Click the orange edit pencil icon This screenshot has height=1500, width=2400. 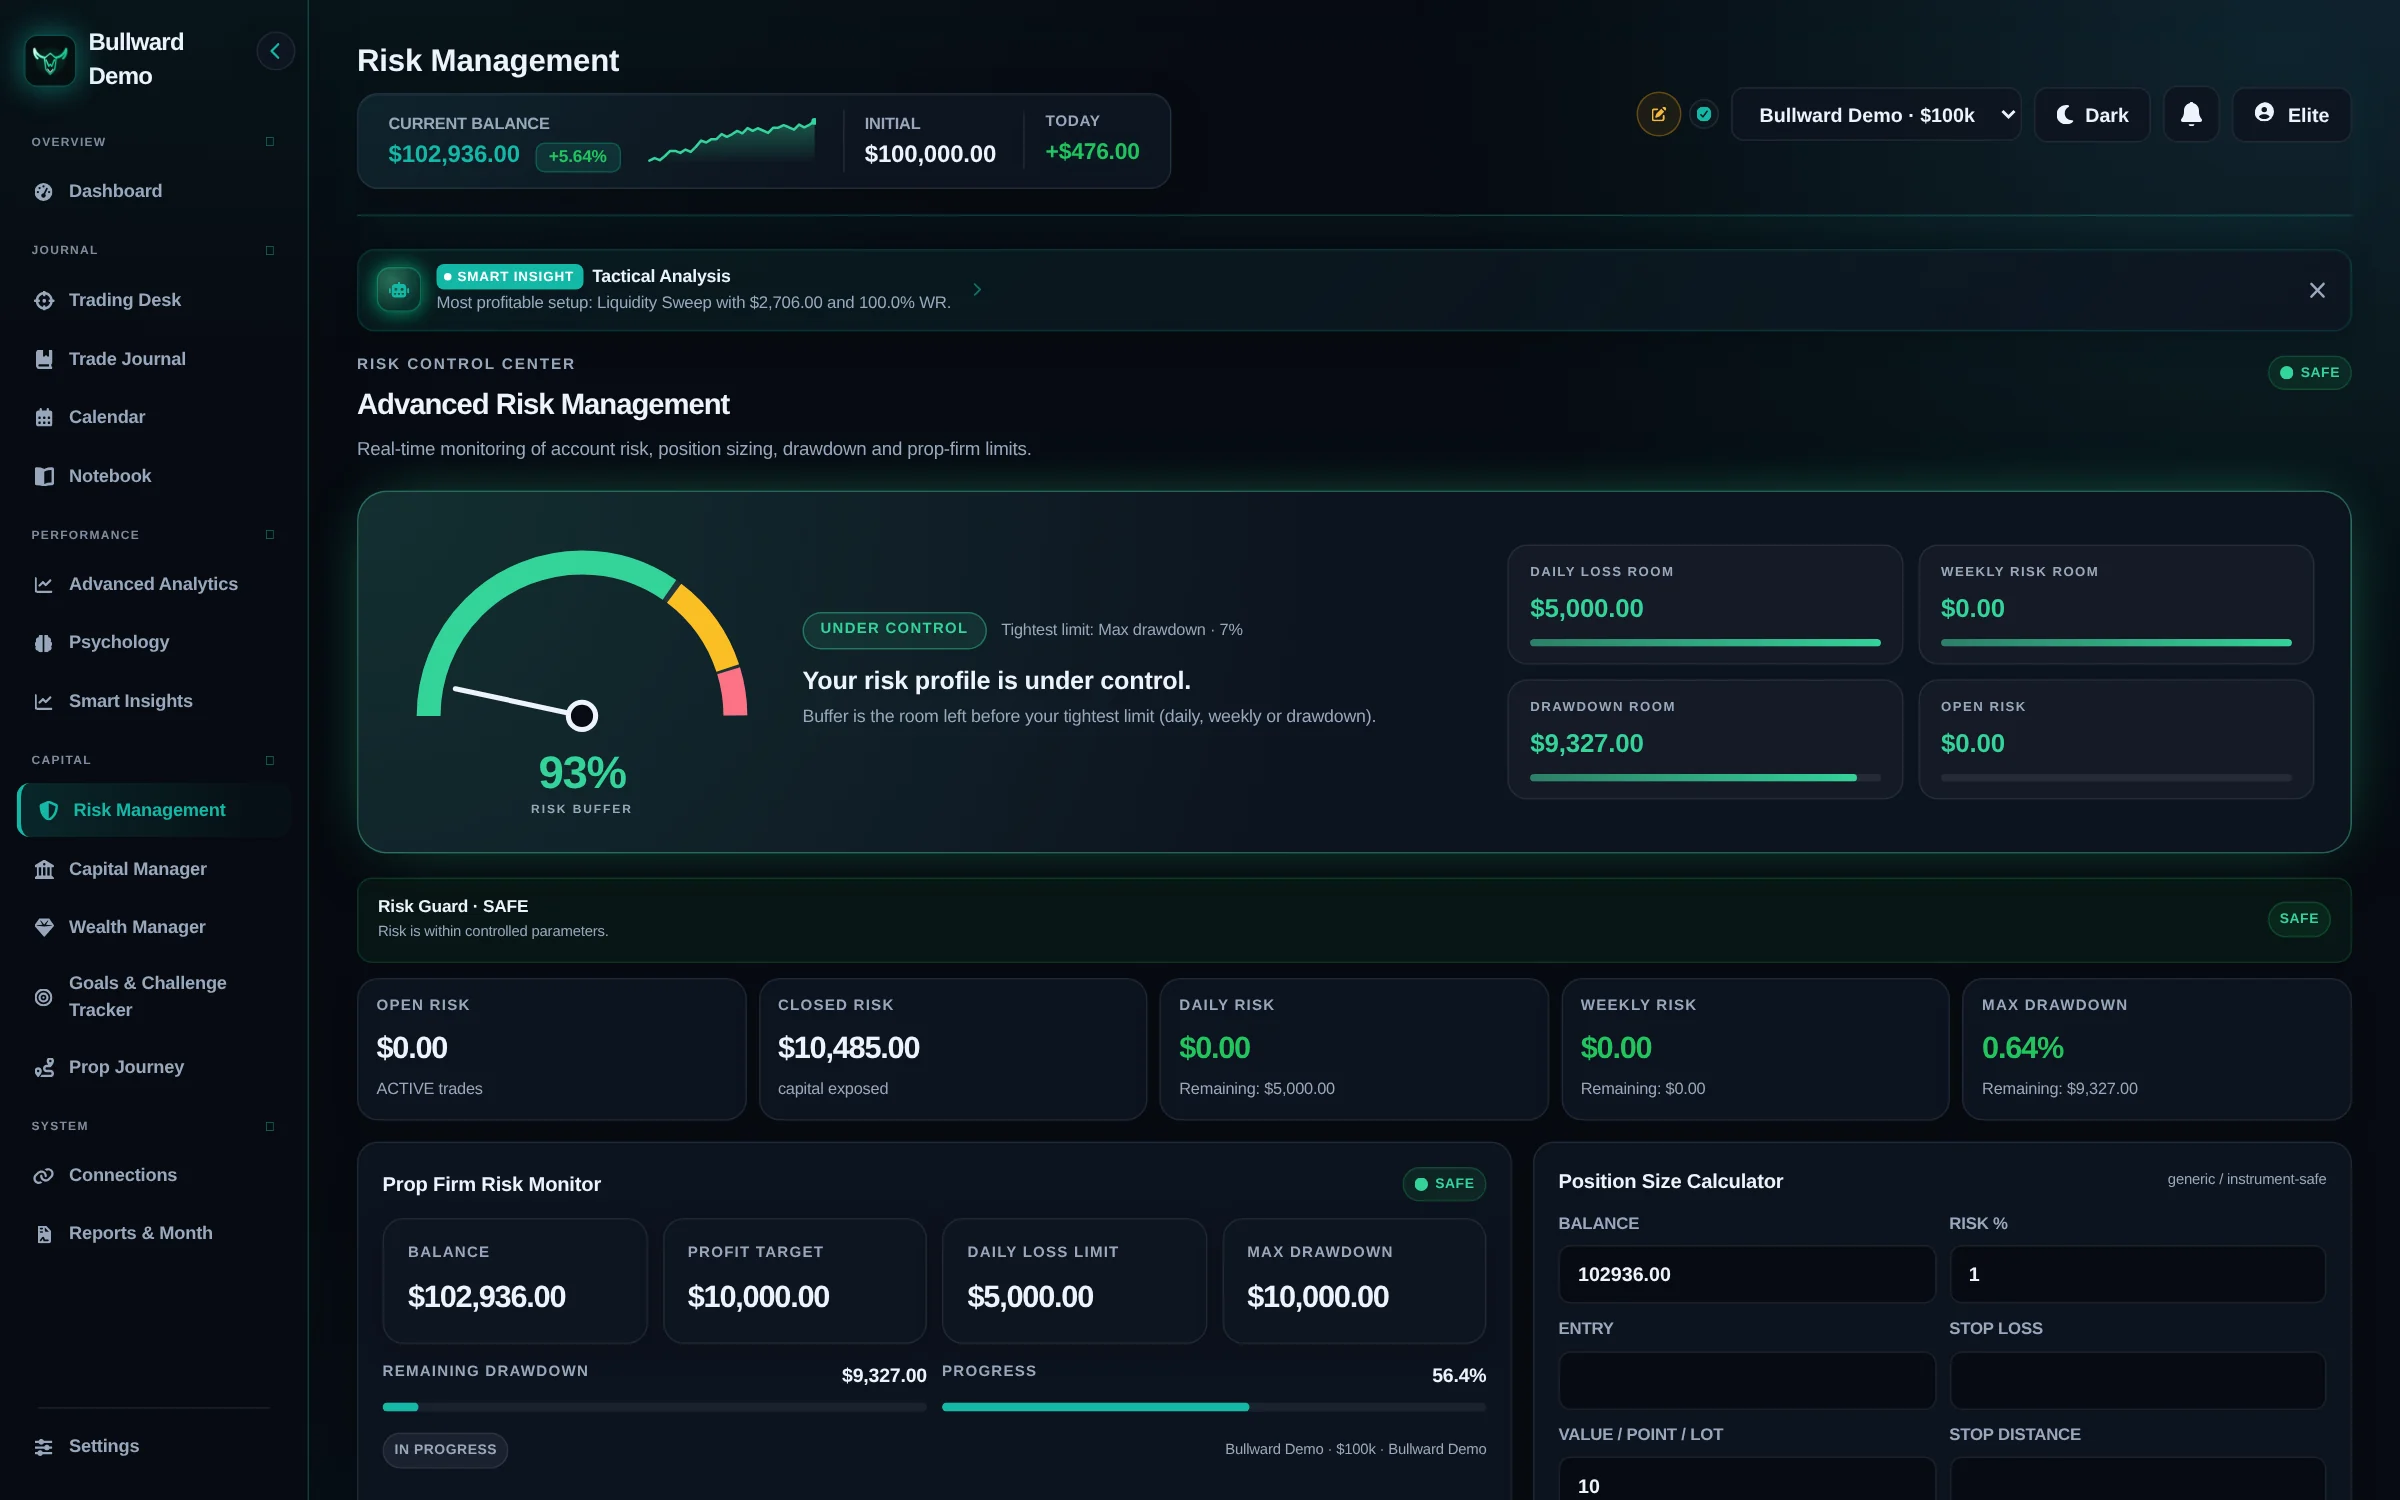(1658, 114)
